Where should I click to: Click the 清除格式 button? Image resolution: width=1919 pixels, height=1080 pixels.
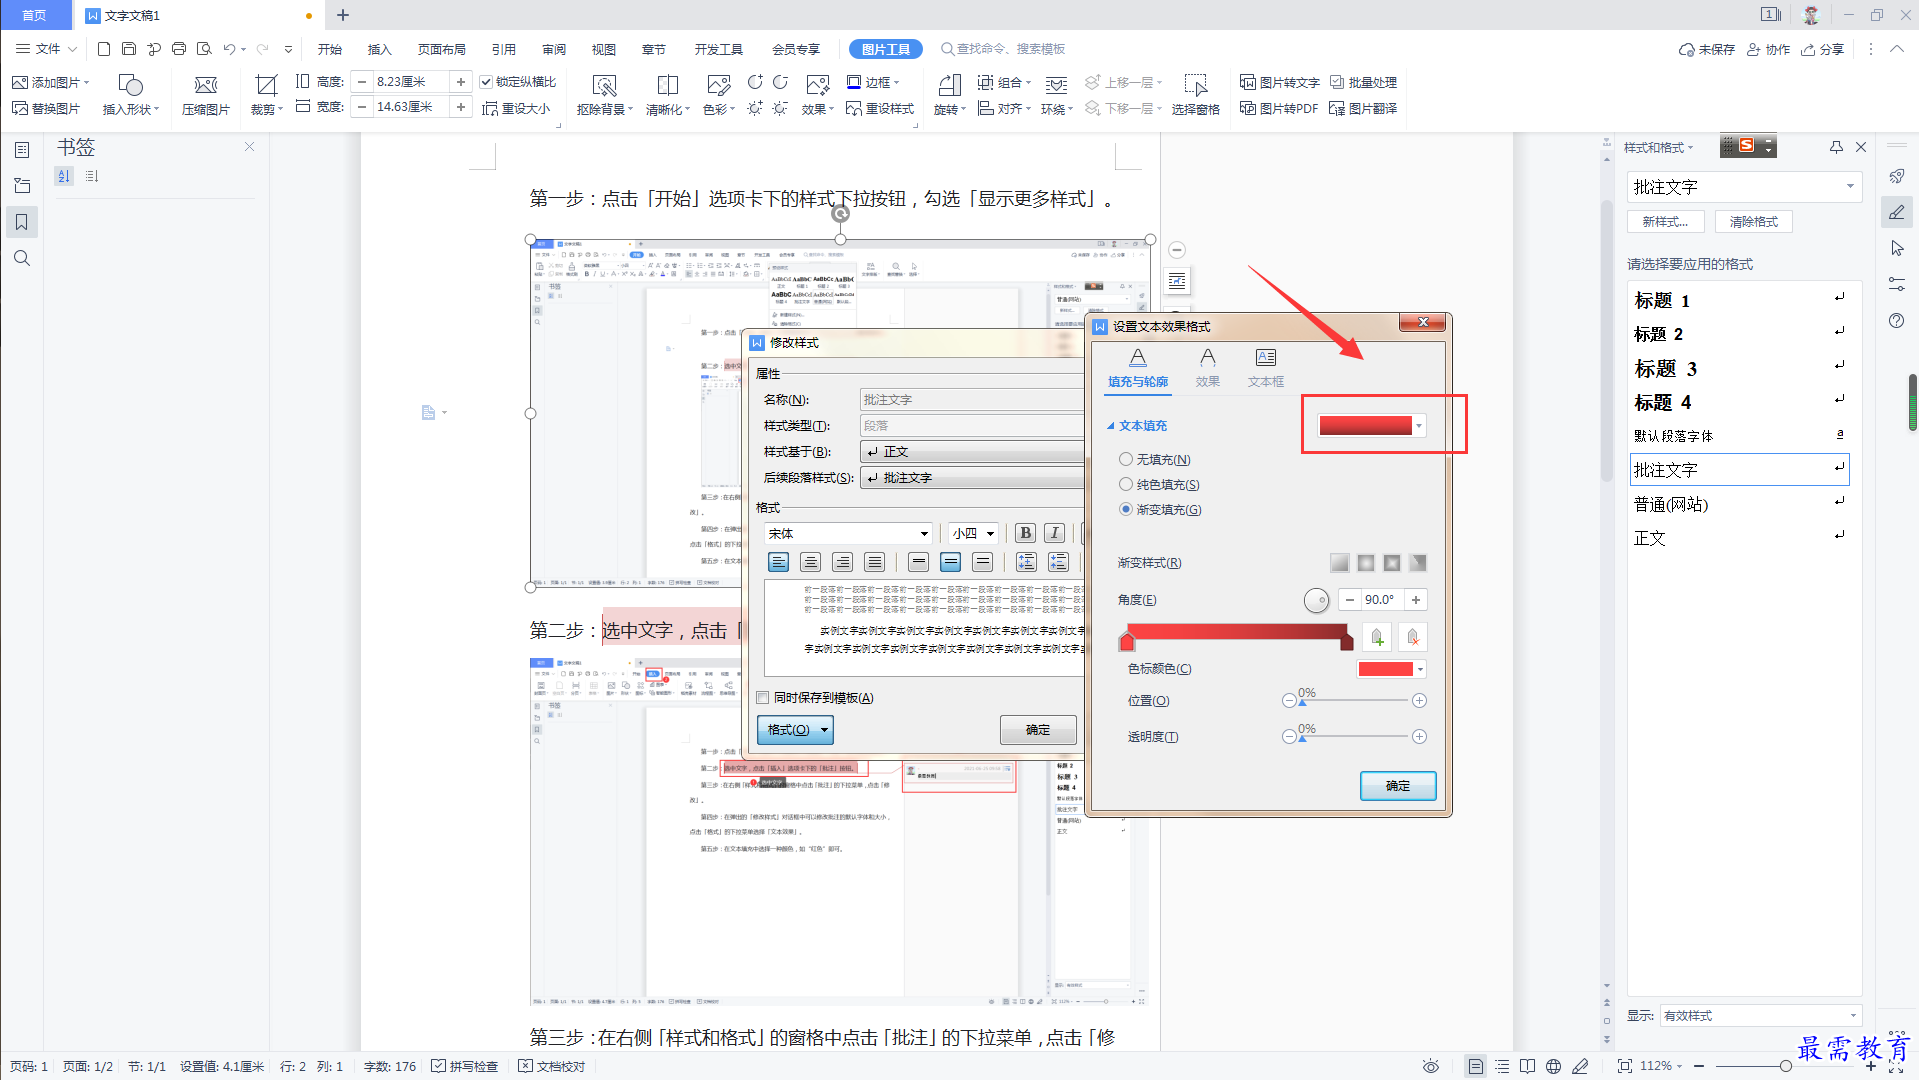1754,222
